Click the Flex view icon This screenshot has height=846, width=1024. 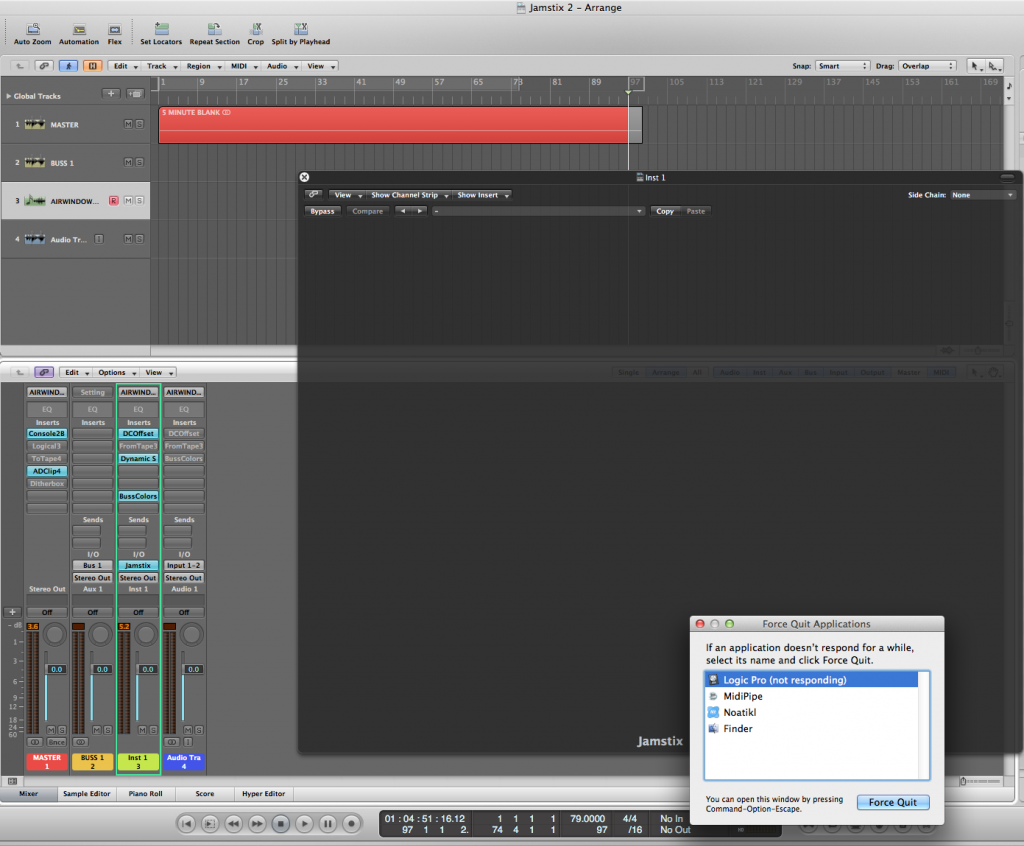[x=115, y=30]
